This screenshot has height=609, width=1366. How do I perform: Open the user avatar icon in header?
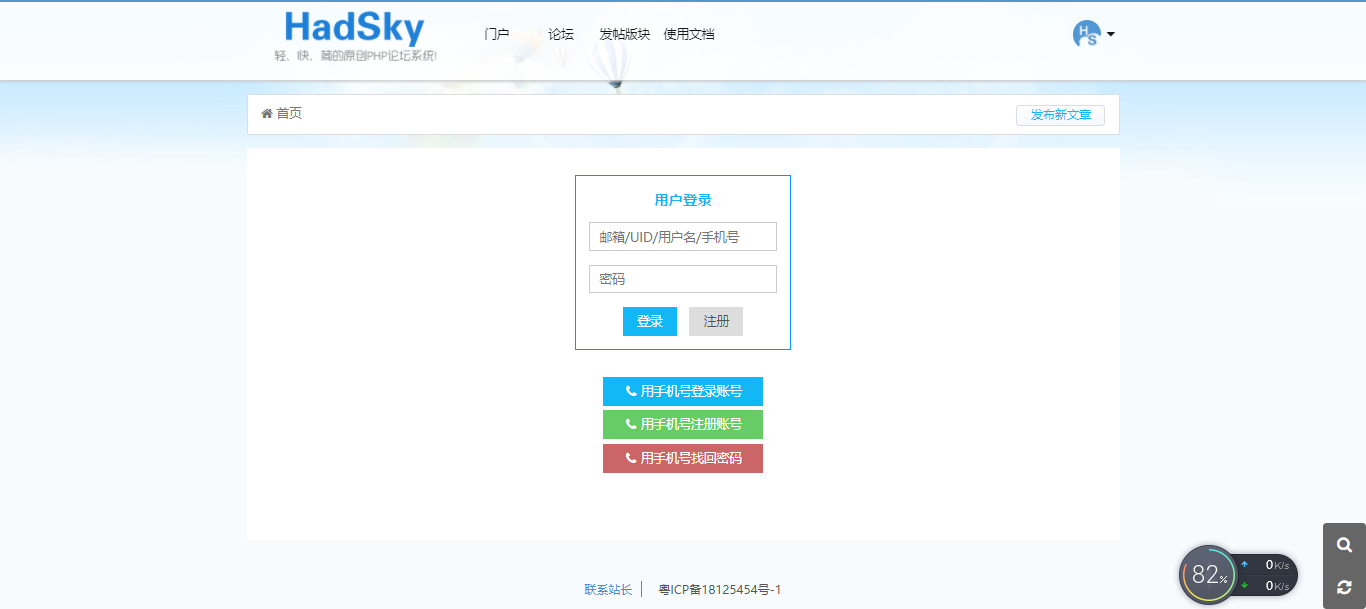pos(1086,34)
